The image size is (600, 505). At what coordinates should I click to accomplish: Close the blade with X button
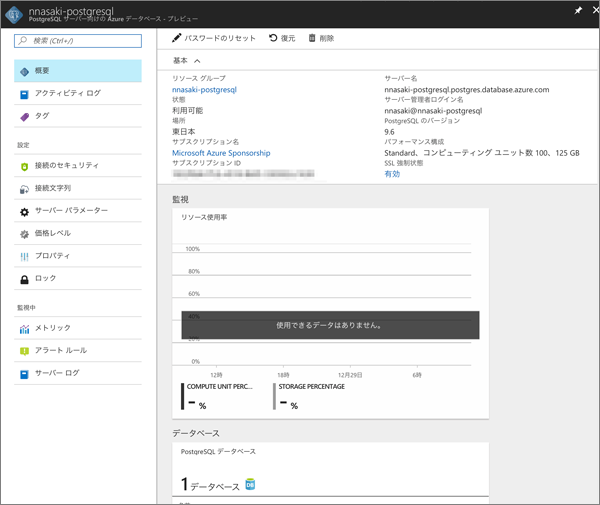596,10
